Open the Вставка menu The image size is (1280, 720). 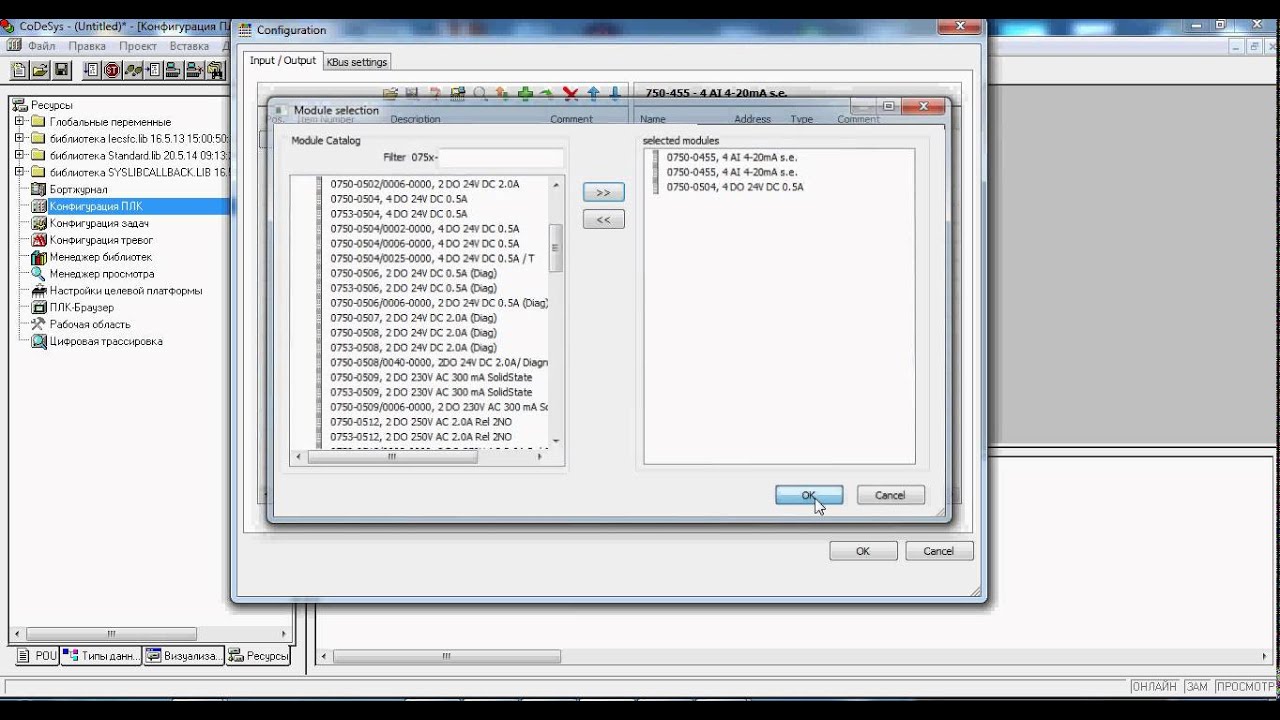pyautogui.click(x=189, y=46)
